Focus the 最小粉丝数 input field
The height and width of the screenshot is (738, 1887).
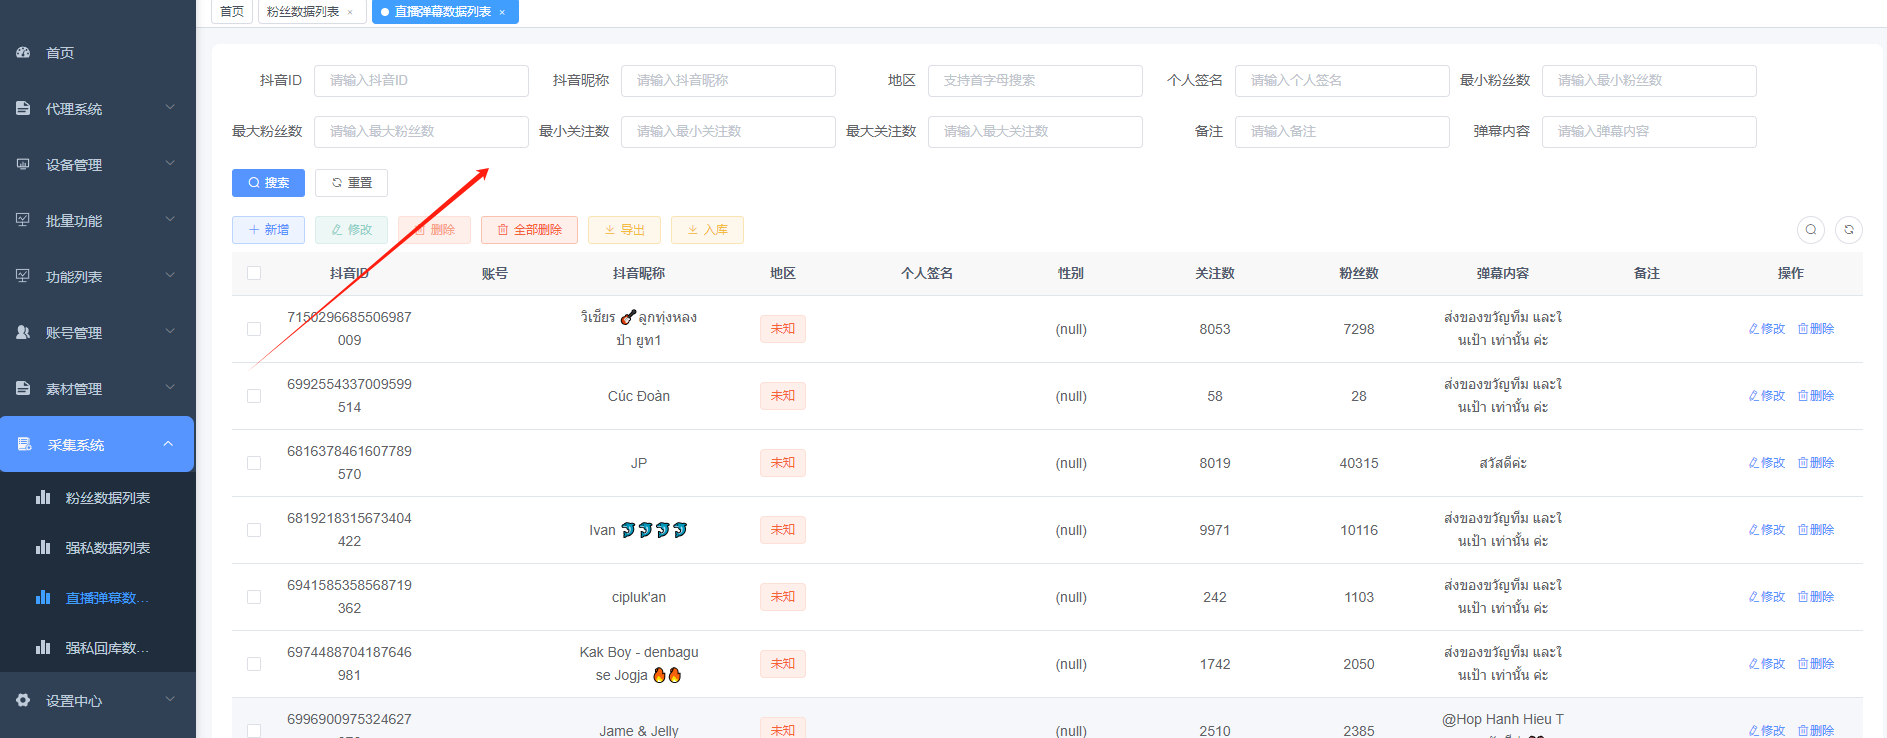coord(1649,81)
